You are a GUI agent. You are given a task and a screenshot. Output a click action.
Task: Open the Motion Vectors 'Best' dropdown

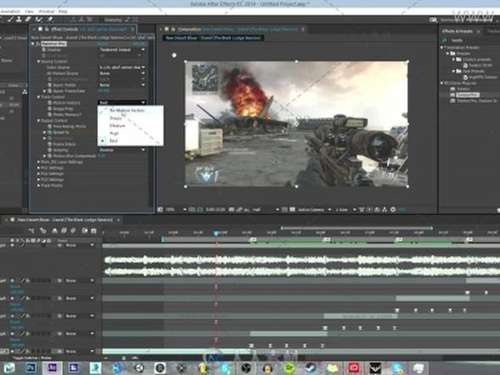[122, 103]
